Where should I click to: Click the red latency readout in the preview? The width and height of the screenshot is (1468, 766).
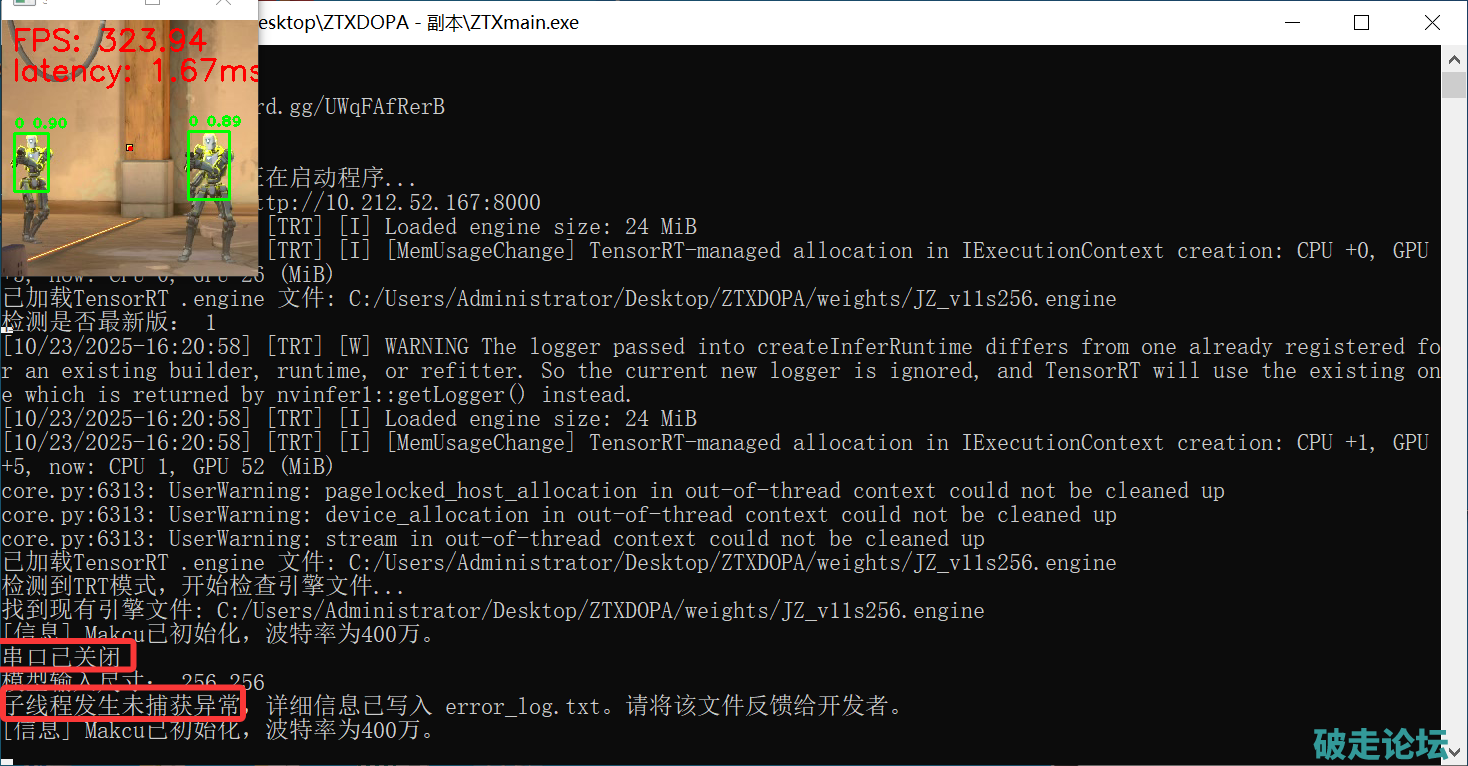pyautogui.click(x=136, y=72)
